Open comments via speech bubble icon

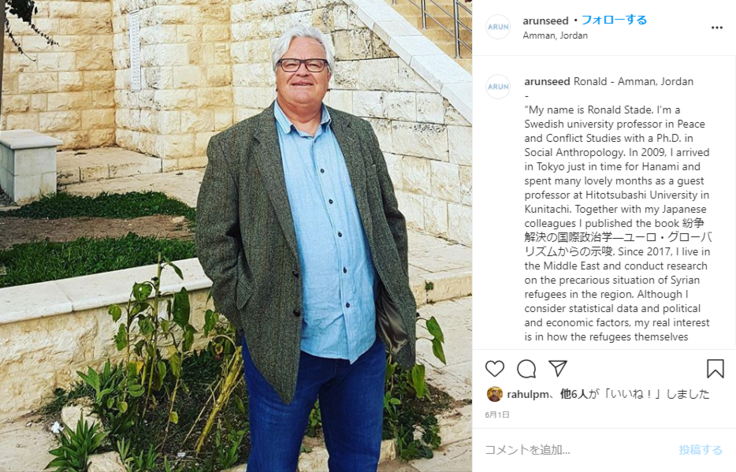coord(526,369)
